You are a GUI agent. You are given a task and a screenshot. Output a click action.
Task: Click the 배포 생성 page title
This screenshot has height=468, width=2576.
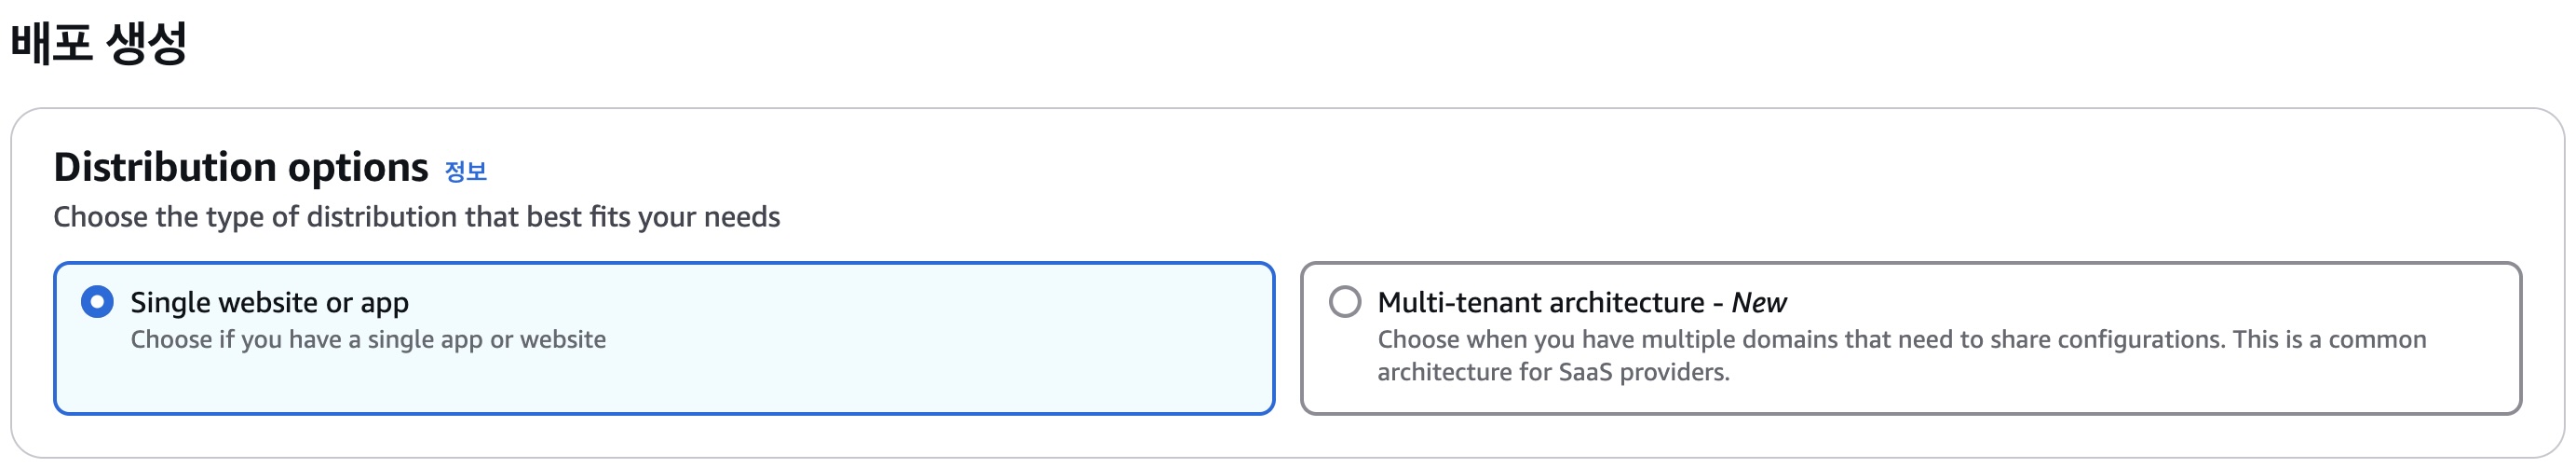click(x=98, y=43)
